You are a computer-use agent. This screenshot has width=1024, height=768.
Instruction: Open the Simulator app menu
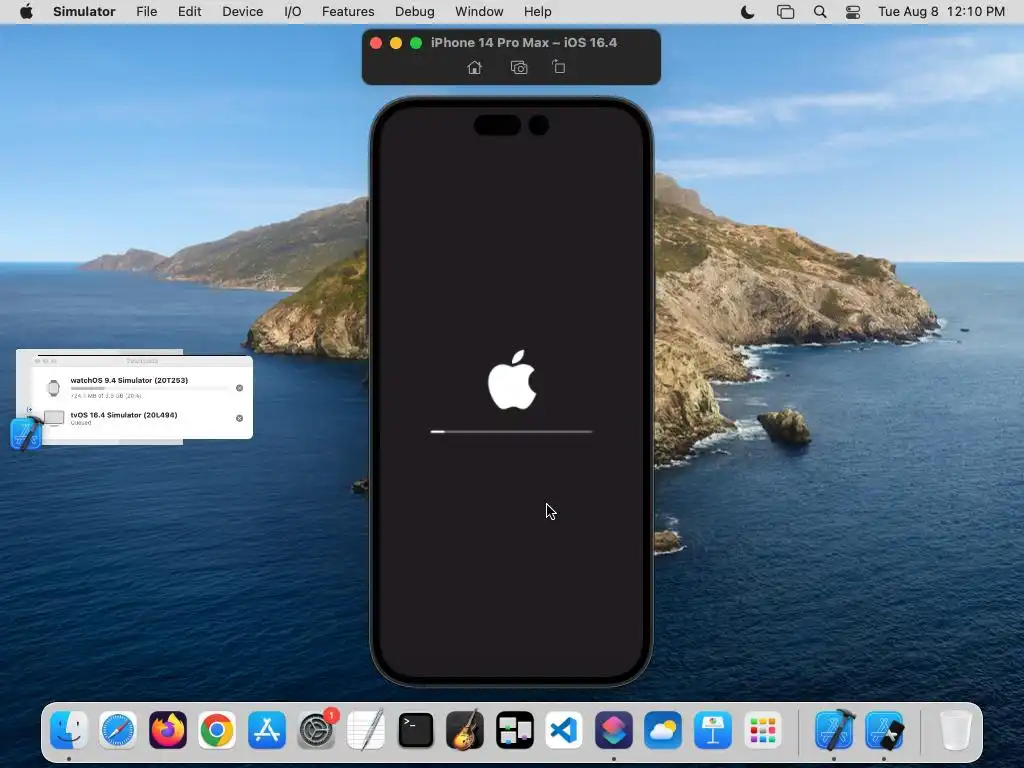tap(84, 12)
